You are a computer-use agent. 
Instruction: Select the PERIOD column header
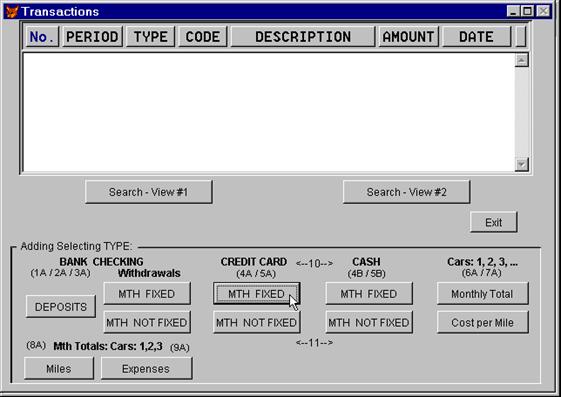tap(92, 36)
